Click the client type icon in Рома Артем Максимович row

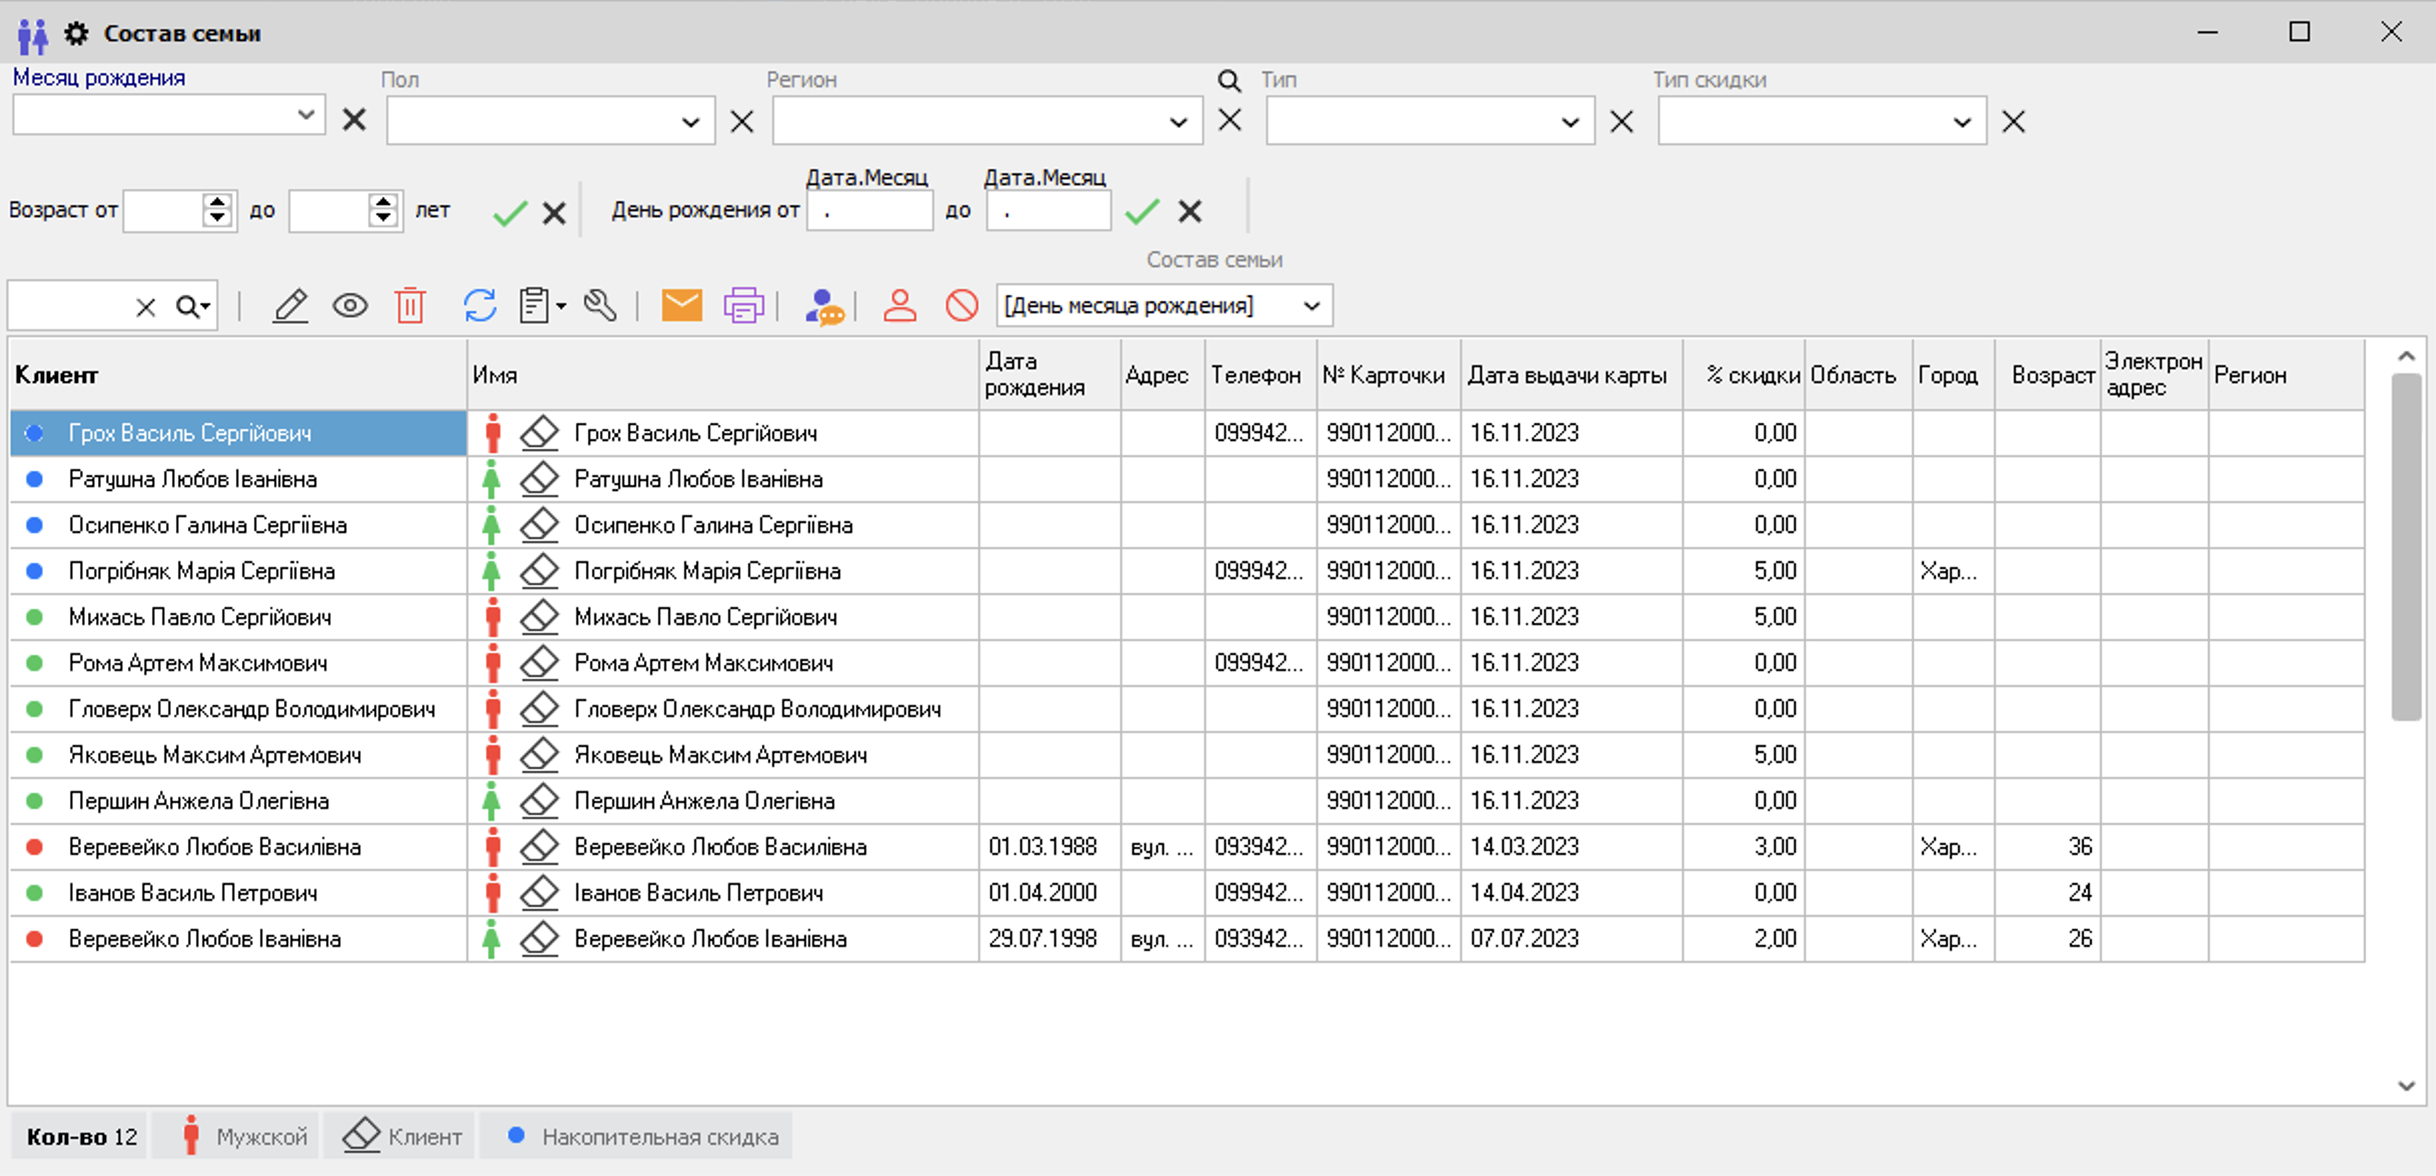pos(540,663)
